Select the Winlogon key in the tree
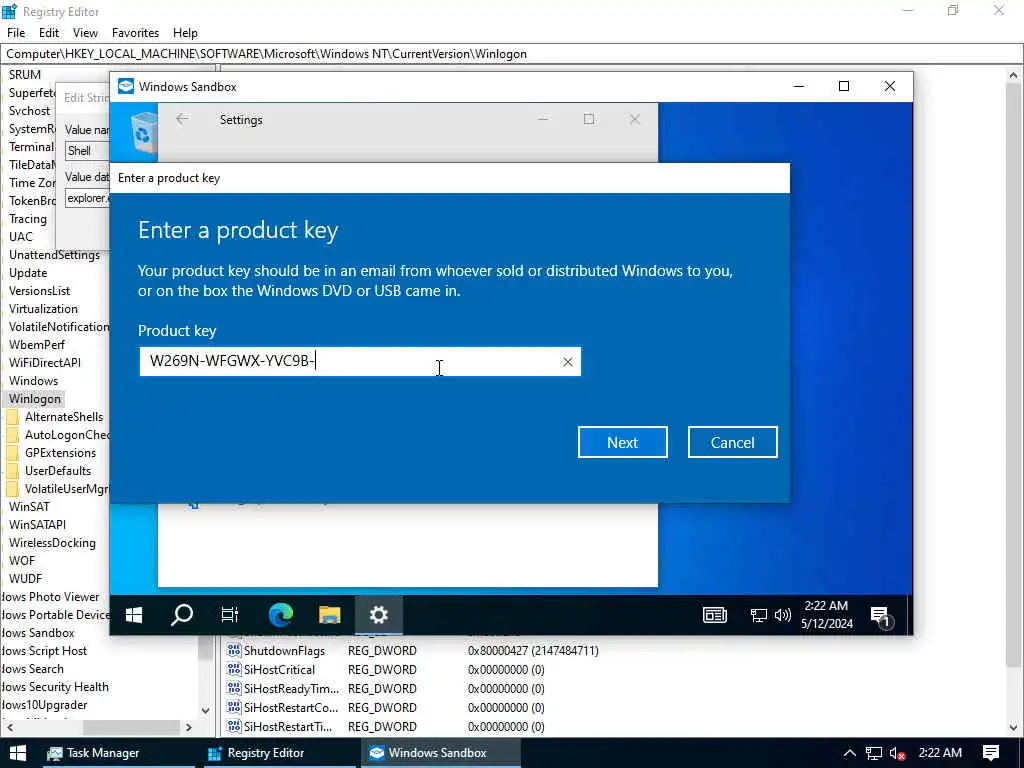The image size is (1024, 768). [35, 398]
